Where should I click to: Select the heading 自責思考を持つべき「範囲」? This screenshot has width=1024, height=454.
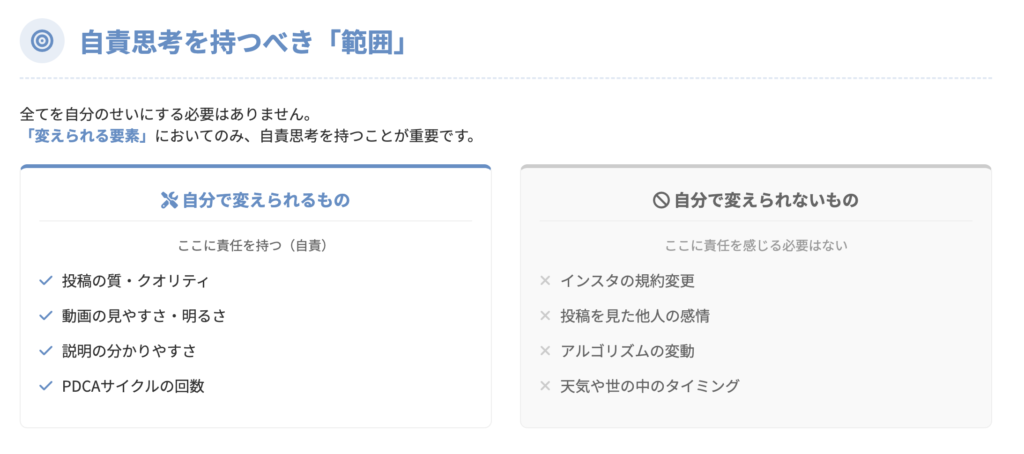coord(242,42)
